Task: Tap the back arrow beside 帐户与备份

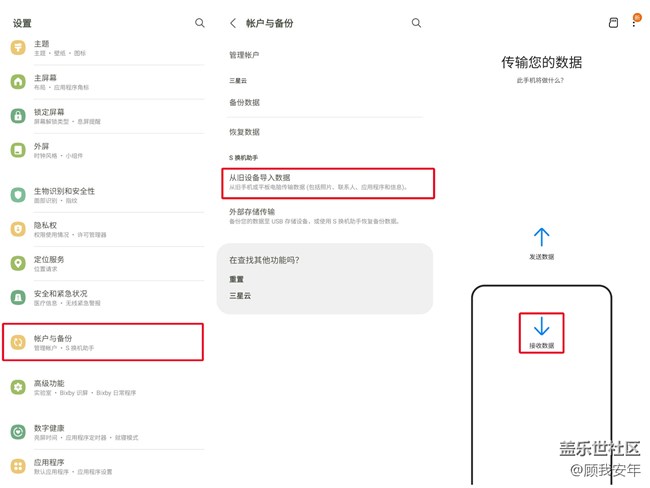Action: pyautogui.click(x=233, y=23)
